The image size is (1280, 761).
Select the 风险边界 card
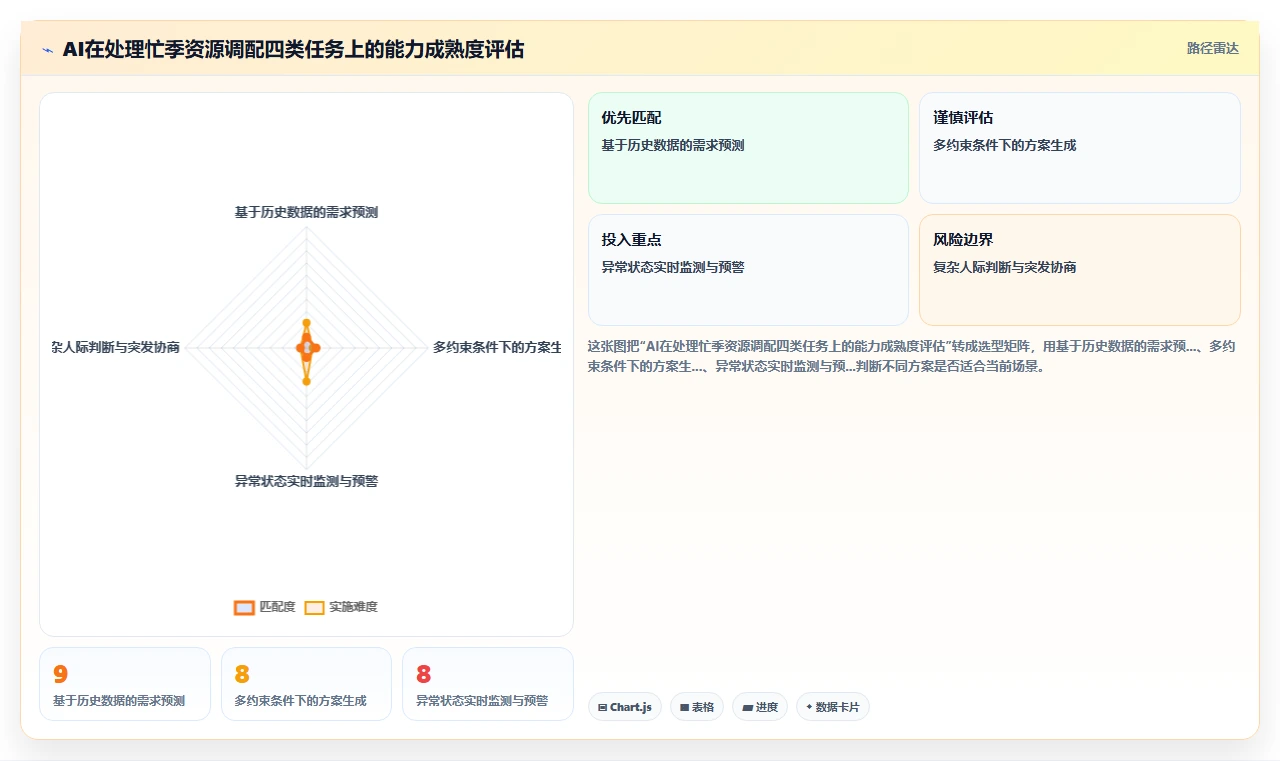1080,270
